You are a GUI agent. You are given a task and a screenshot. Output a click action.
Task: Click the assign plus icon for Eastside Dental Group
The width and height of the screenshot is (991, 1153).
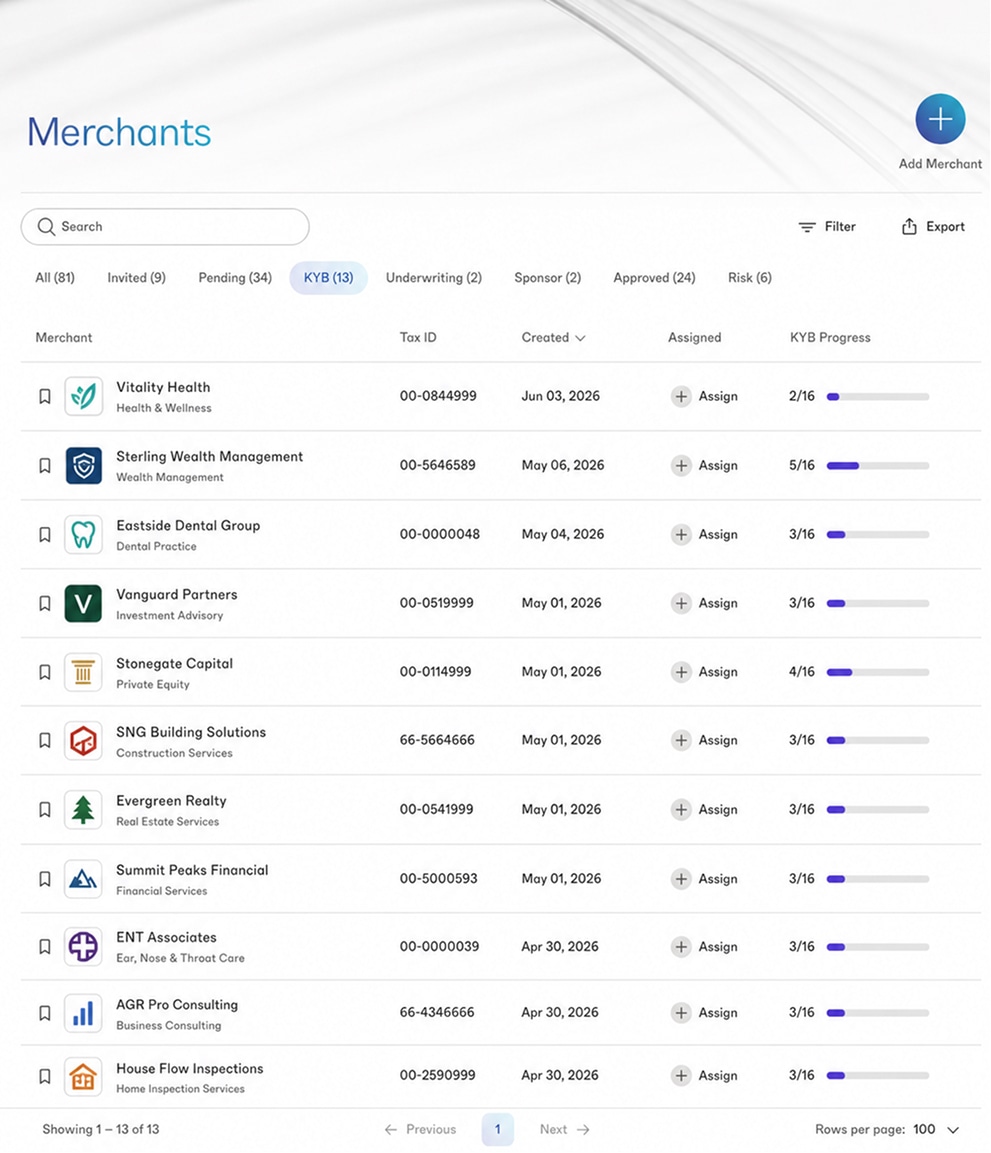click(681, 535)
